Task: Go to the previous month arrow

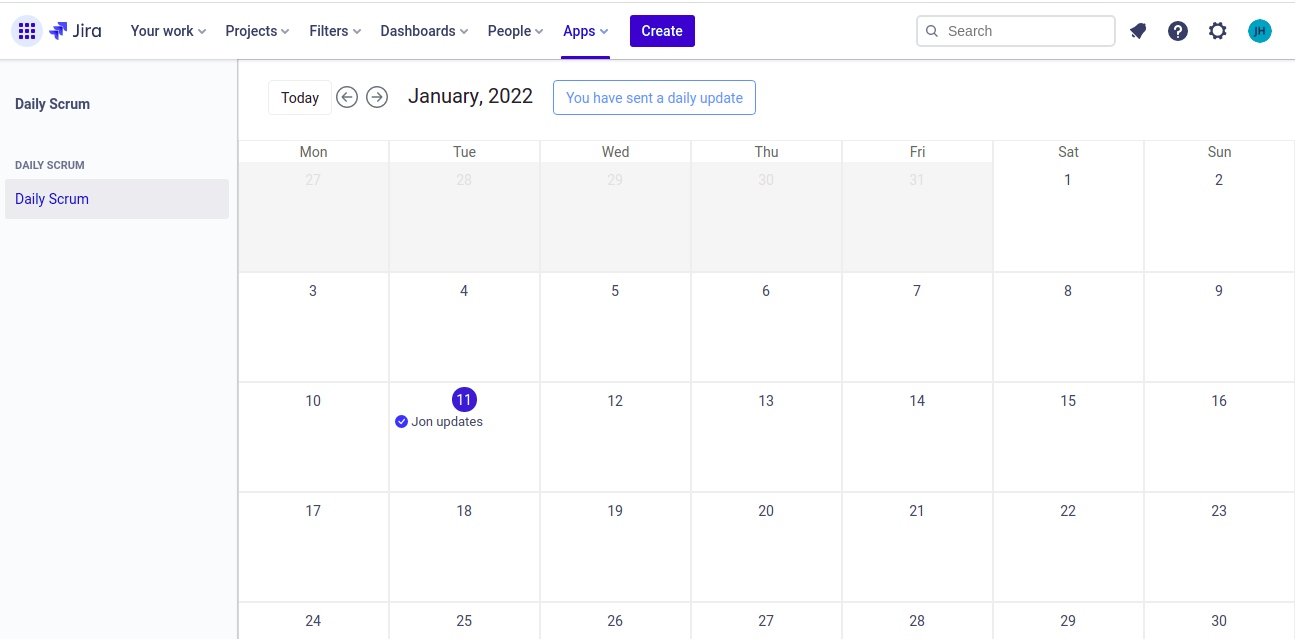Action: pyautogui.click(x=347, y=97)
